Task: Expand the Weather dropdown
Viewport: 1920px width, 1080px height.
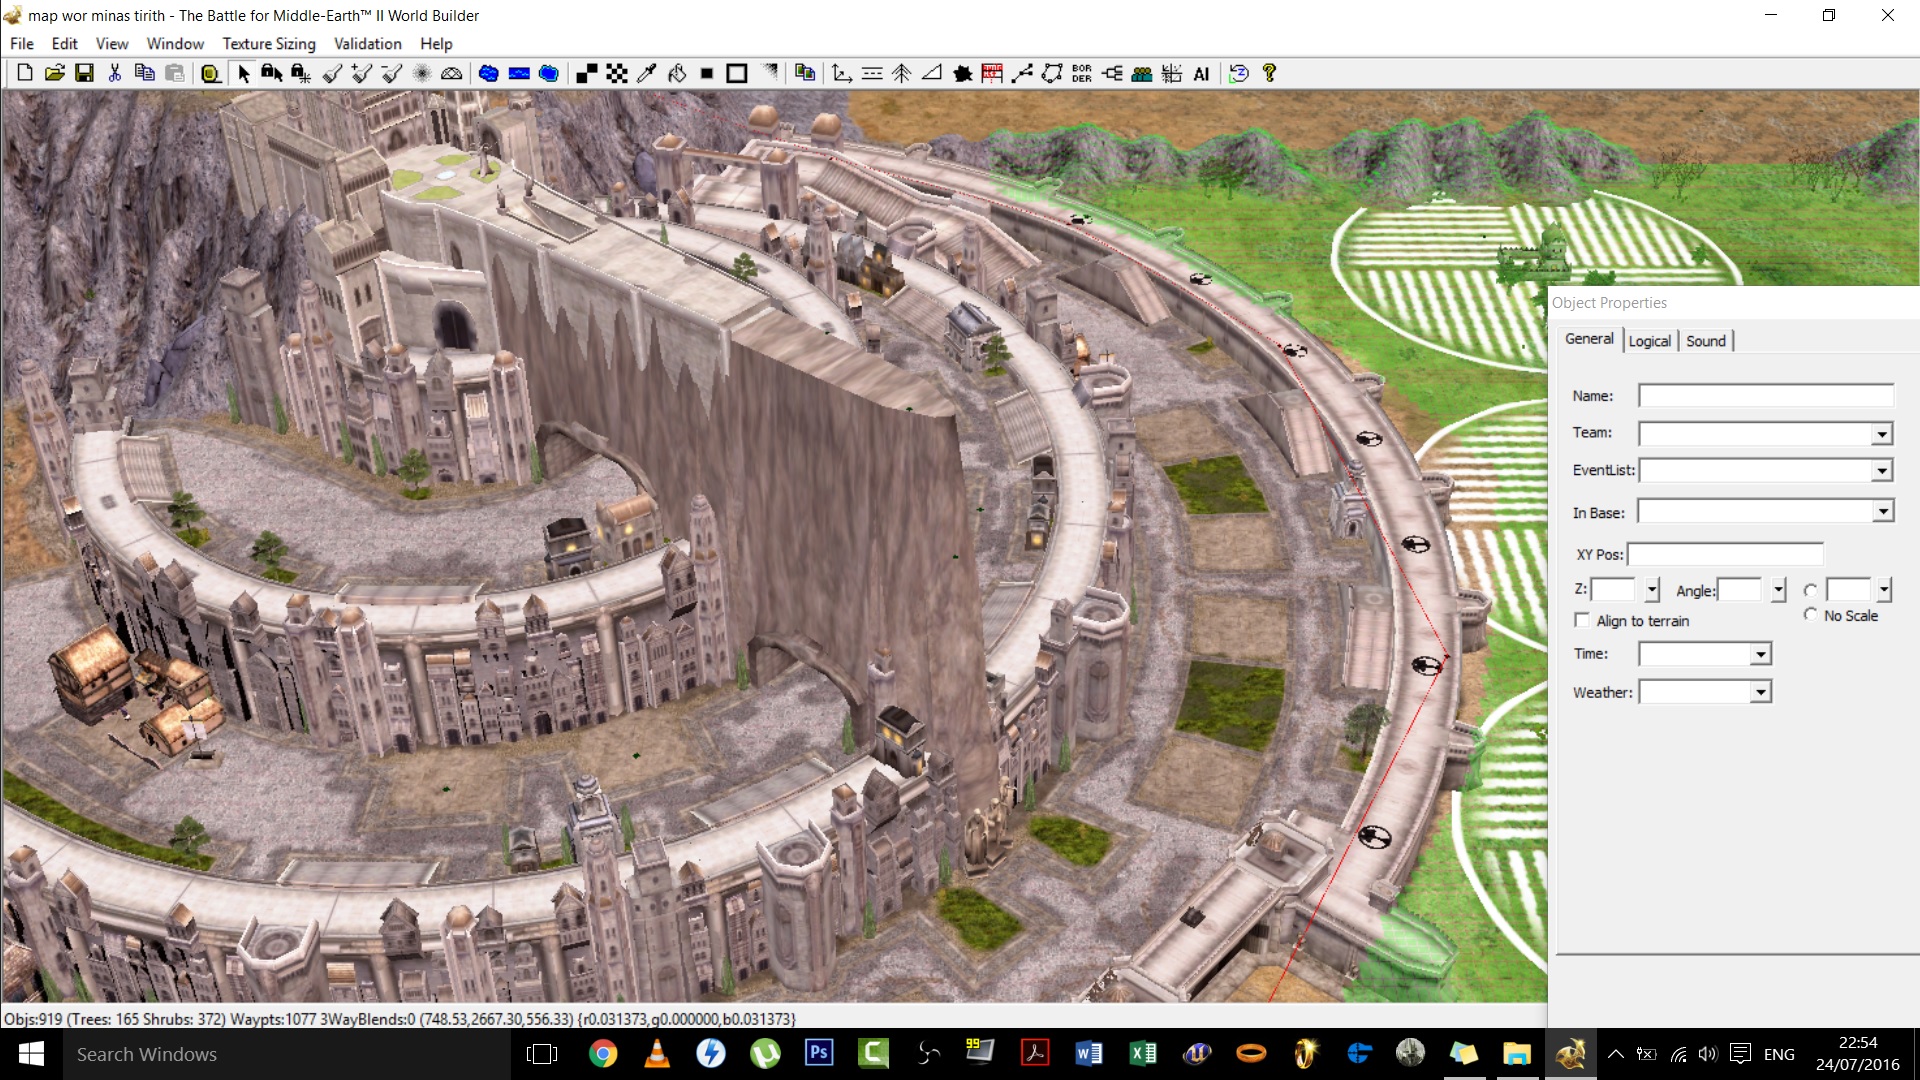Action: point(1761,692)
